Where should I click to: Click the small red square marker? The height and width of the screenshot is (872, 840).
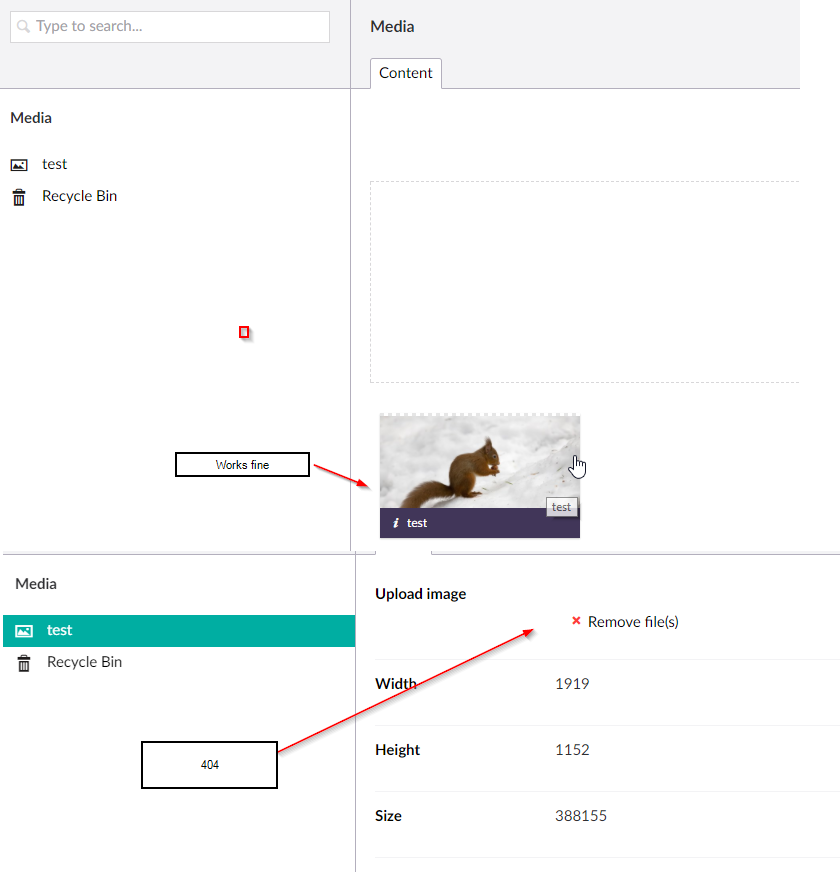coord(244,332)
